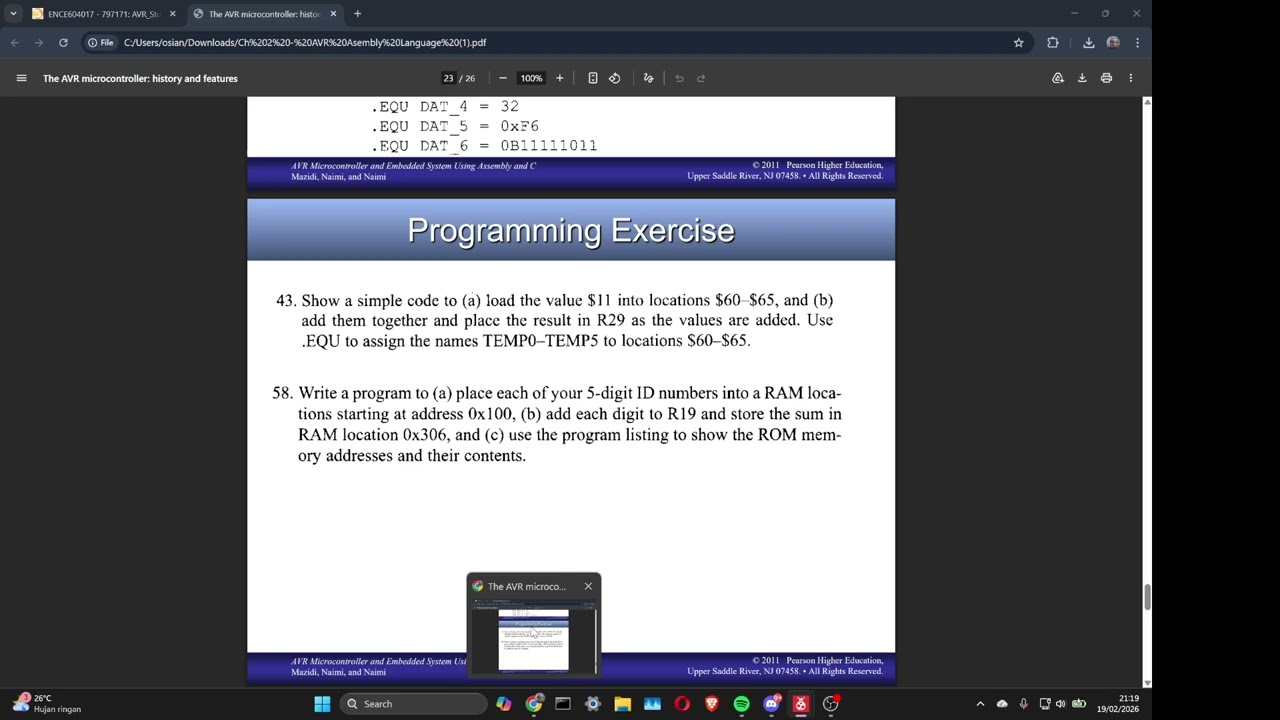This screenshot has width=1280, height=720.
Task: Click the Redo annotation arrow
Action: click(x=701, y=78)
